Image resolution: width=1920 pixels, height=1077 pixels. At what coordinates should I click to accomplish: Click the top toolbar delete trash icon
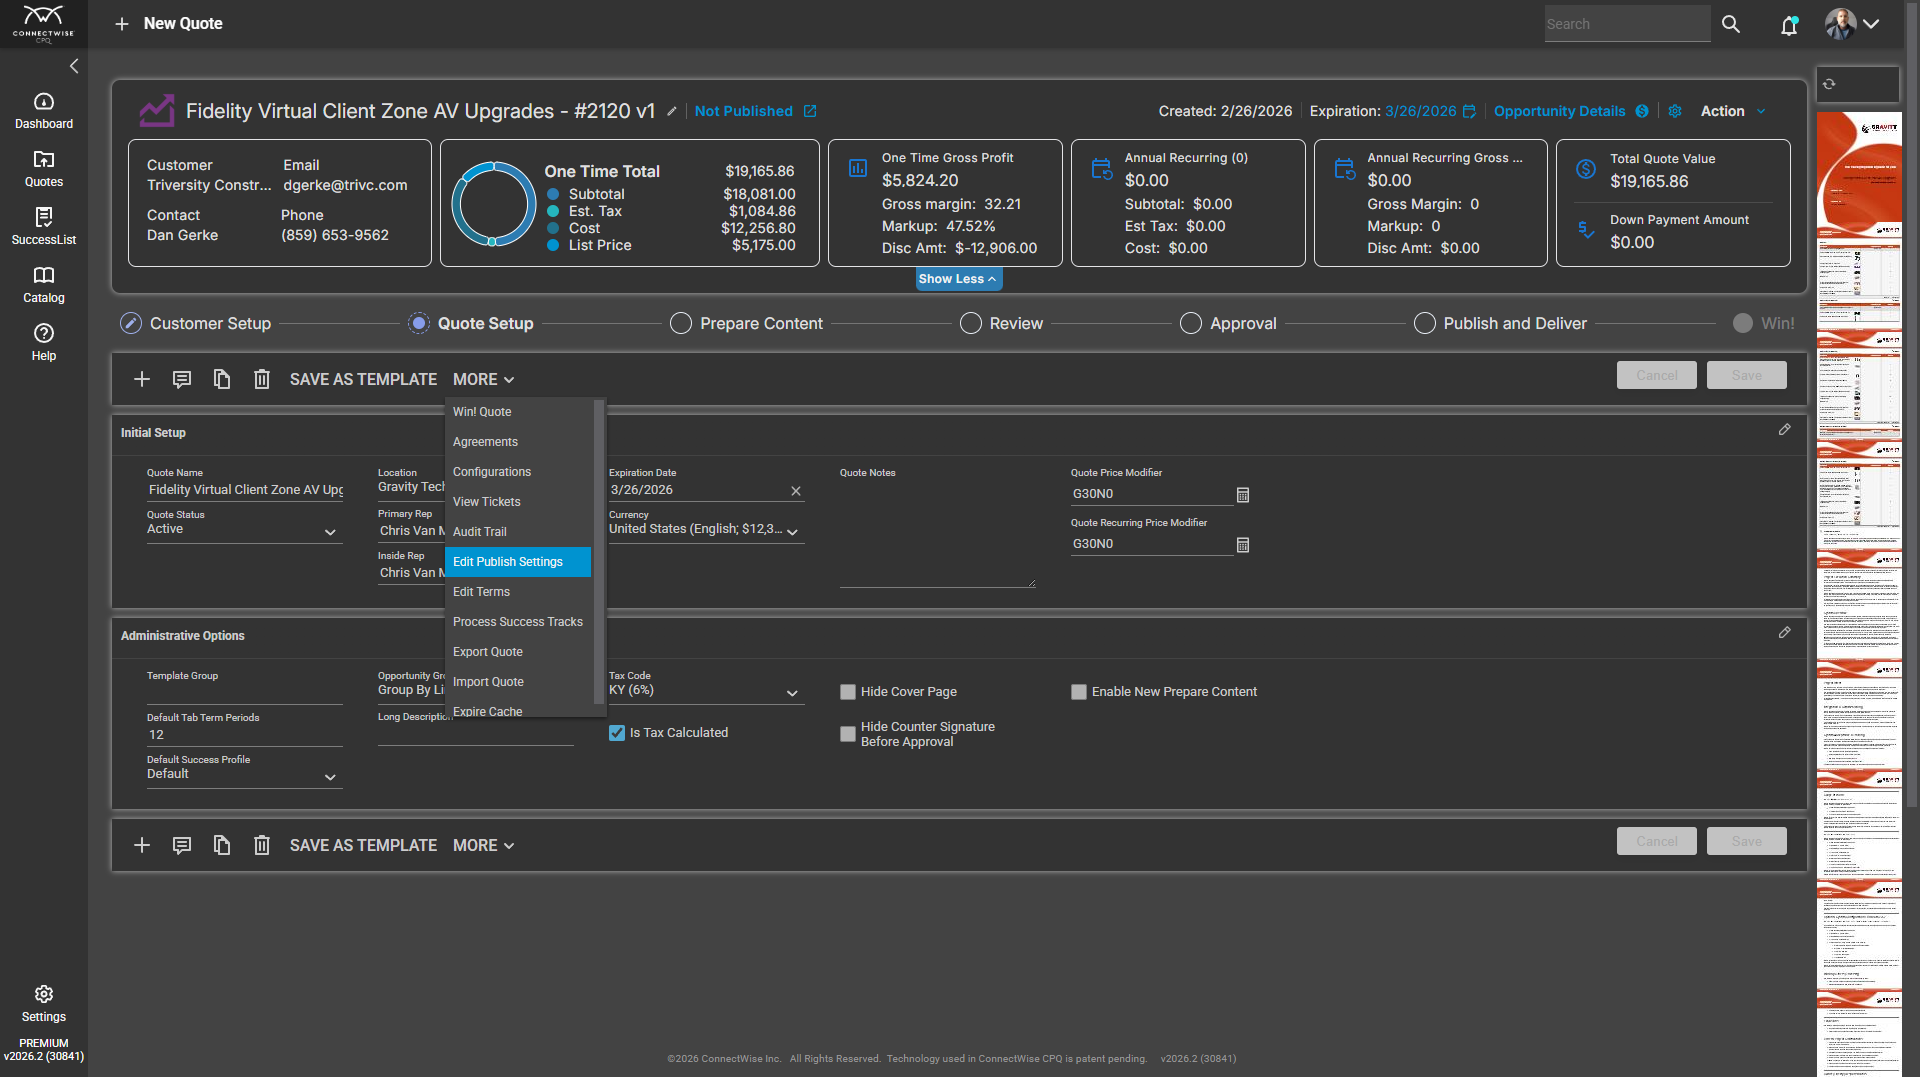pos(262,379)
